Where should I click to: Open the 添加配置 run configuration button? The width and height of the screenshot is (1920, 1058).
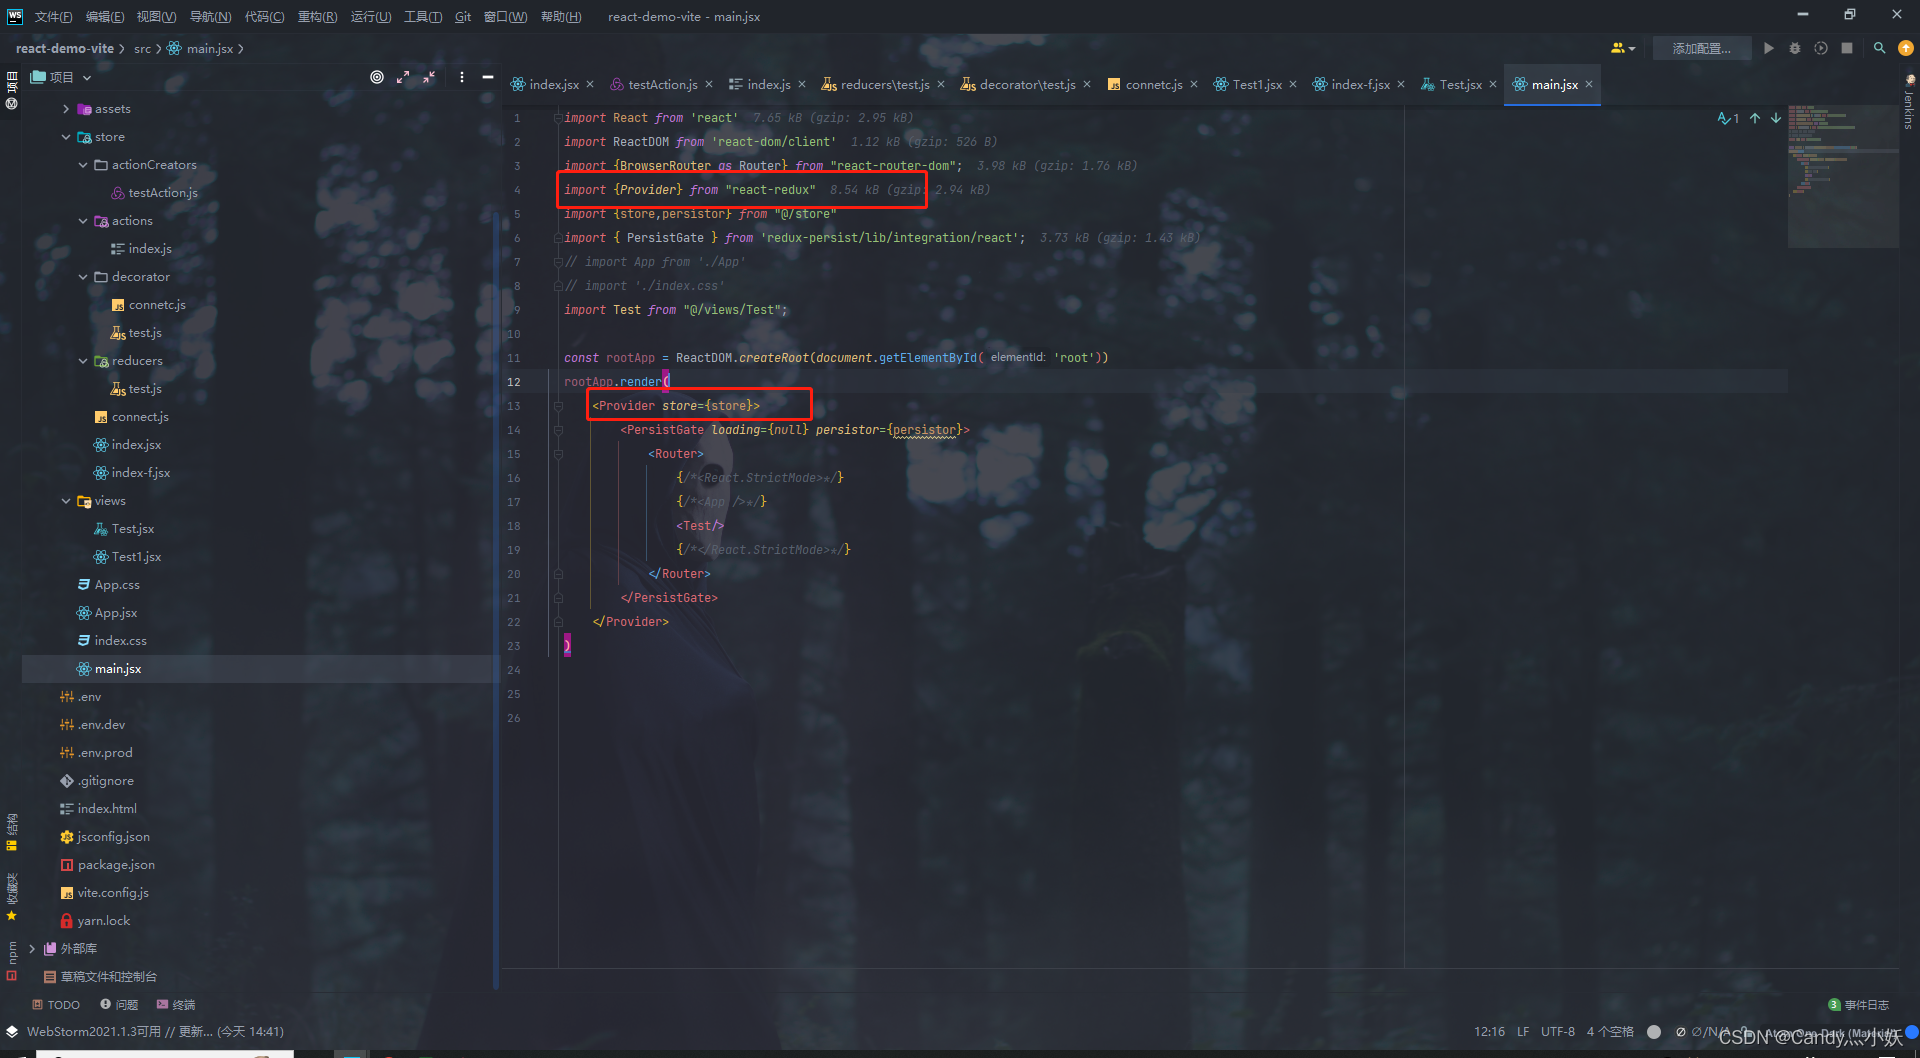(x=1701, y=48)
